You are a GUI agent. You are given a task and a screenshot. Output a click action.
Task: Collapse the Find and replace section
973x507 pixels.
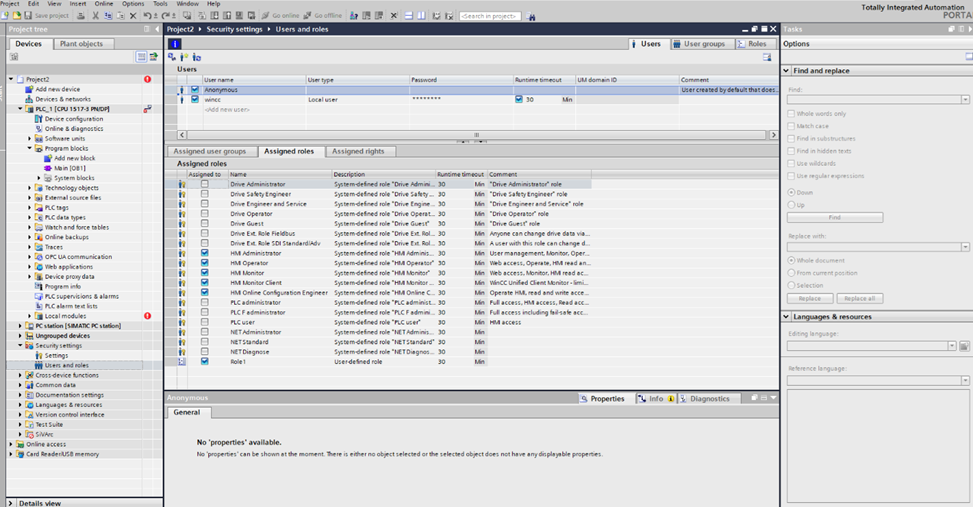[786, 71]
